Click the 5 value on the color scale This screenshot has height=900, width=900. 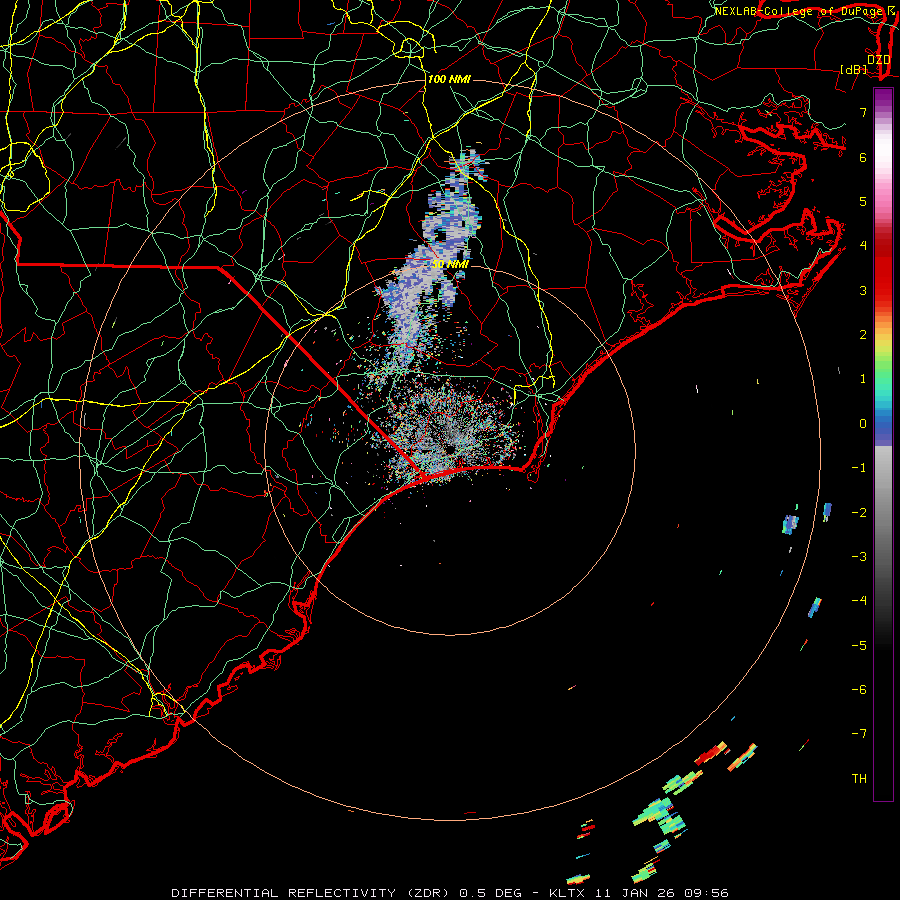863,201
